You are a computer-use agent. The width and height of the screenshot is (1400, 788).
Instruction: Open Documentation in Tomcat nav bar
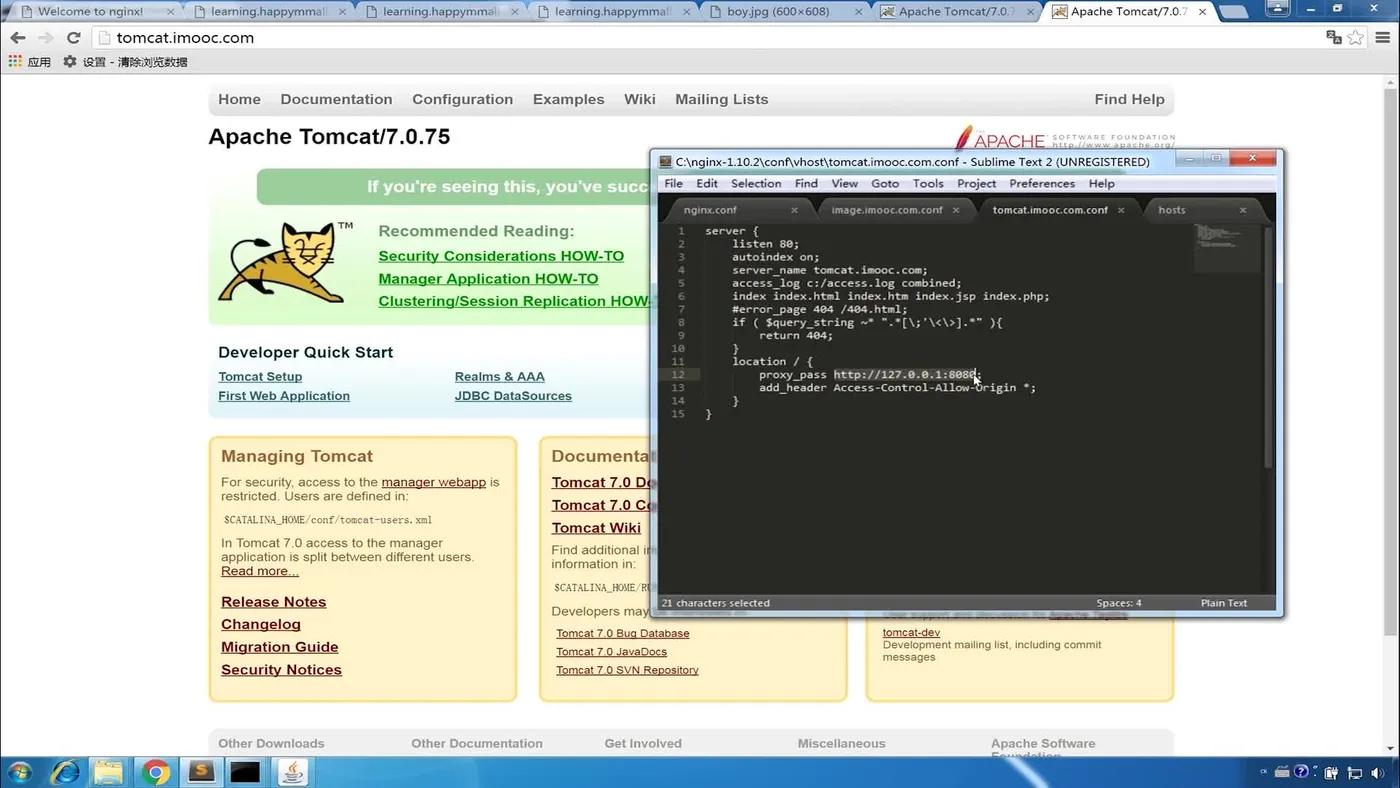336,100
